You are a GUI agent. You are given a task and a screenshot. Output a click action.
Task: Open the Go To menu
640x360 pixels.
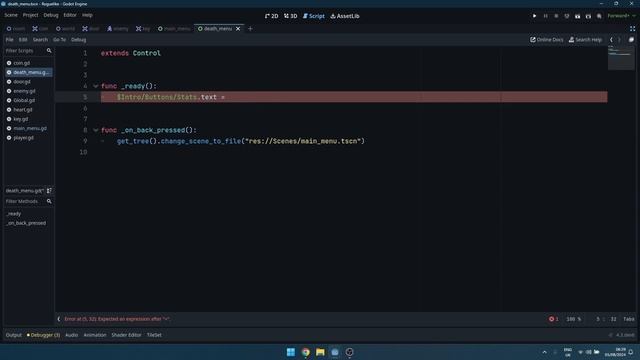(x=59, y=40)
